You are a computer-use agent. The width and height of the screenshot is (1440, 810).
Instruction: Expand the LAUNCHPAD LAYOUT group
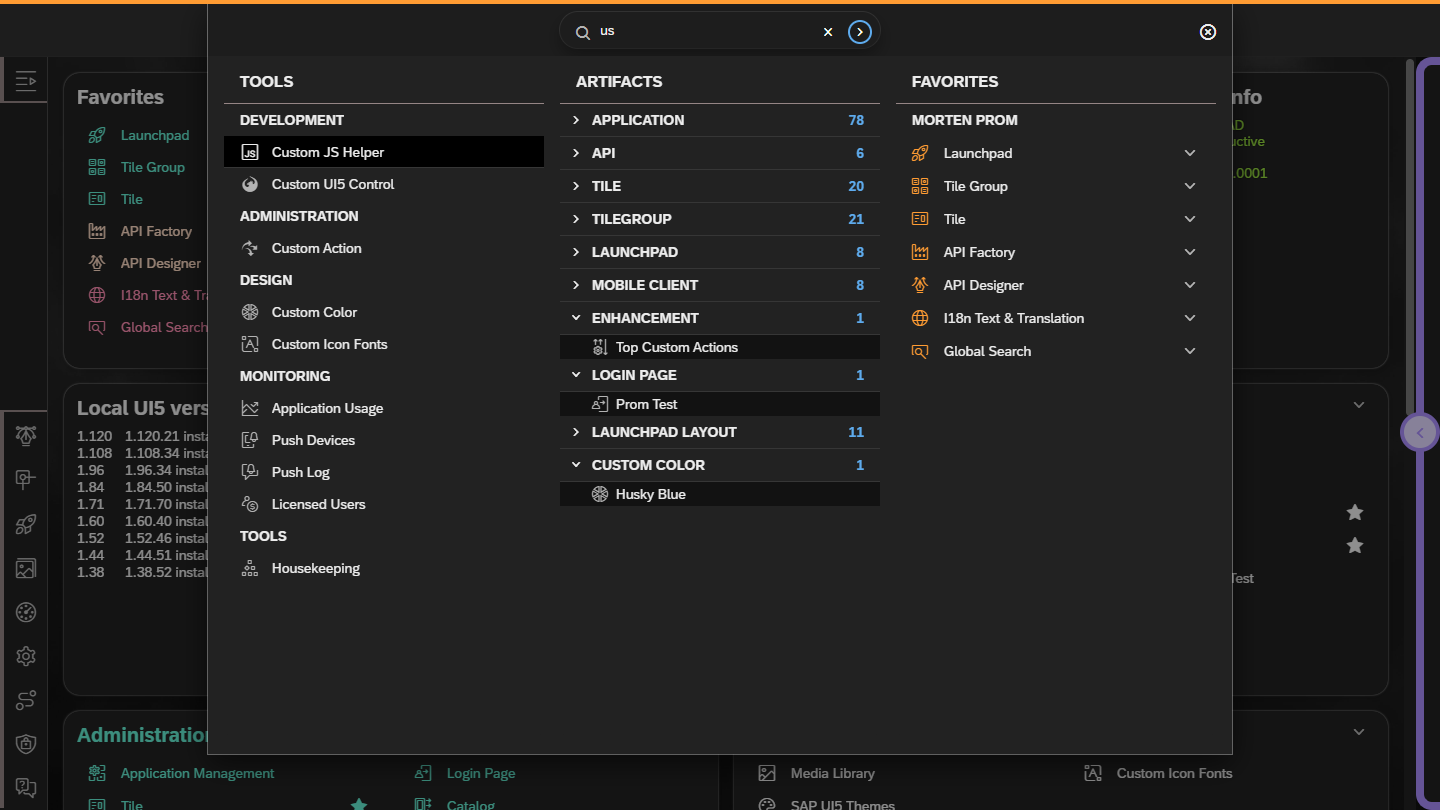(x=576, y=432)
